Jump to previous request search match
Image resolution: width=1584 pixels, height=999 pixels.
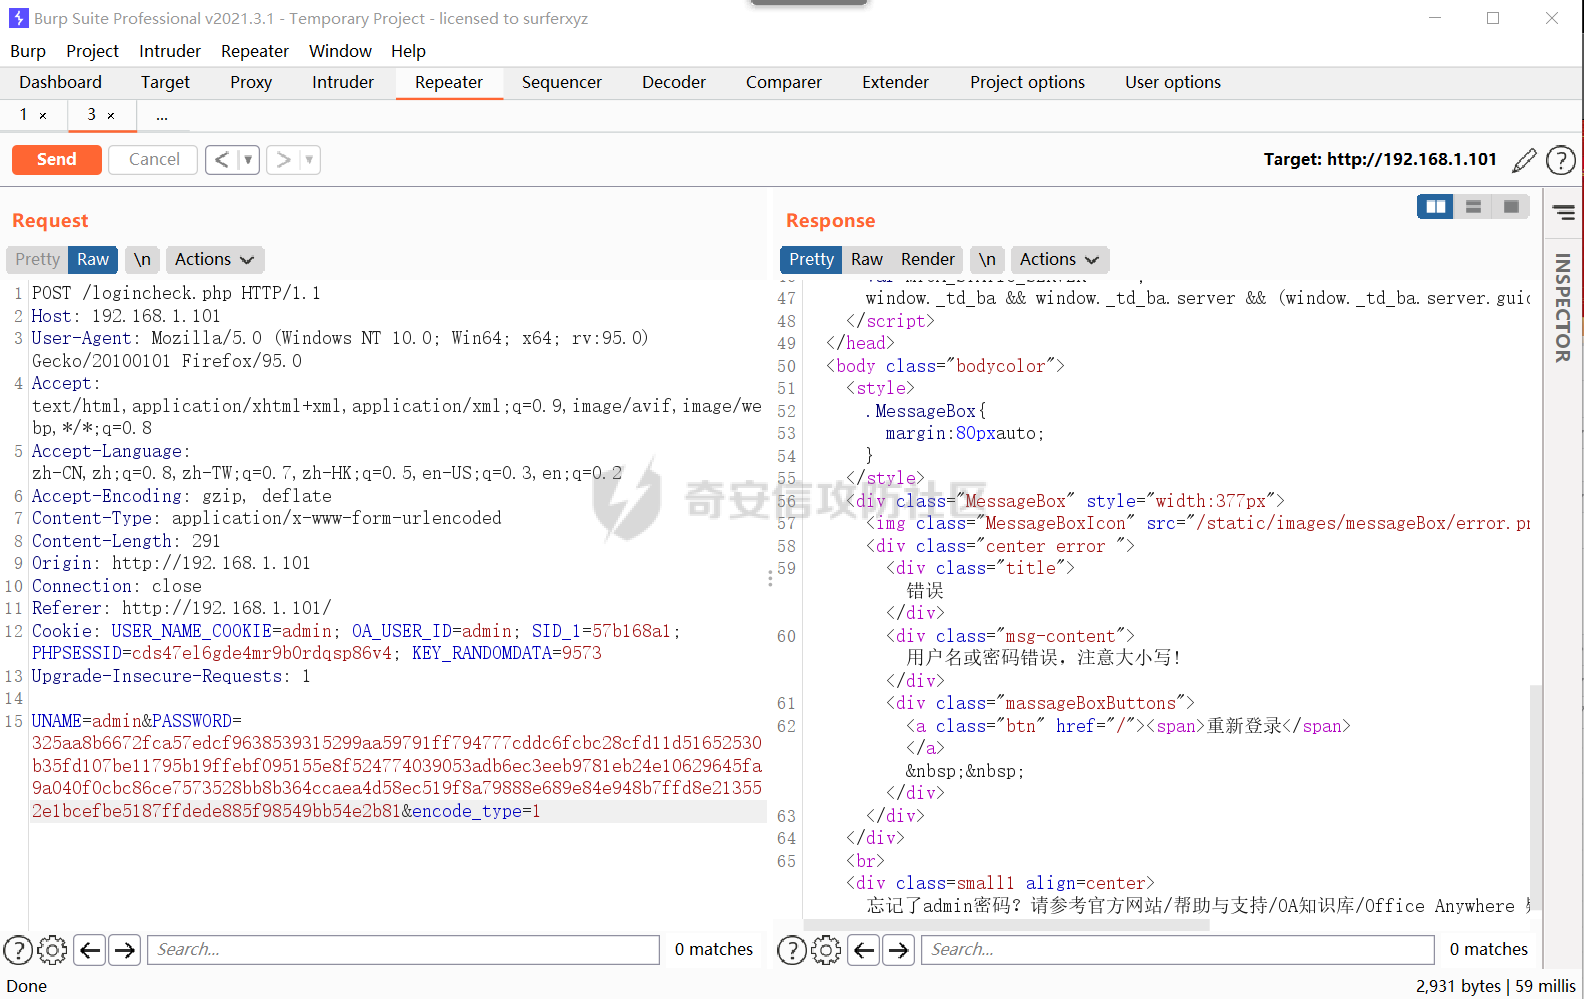pos(90,949)
